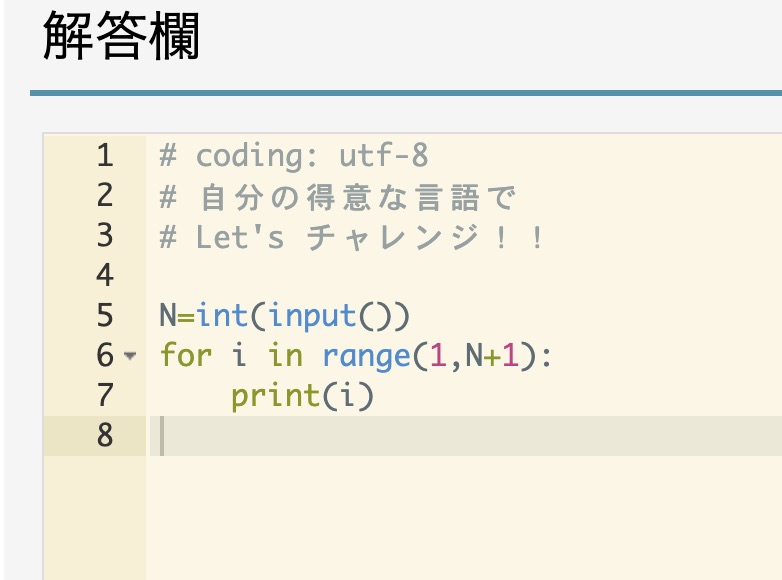Image resolution: width=782 pixels, height=580 pixels.
Task: Click the print(i) statement
Action: tap(302, 396)
